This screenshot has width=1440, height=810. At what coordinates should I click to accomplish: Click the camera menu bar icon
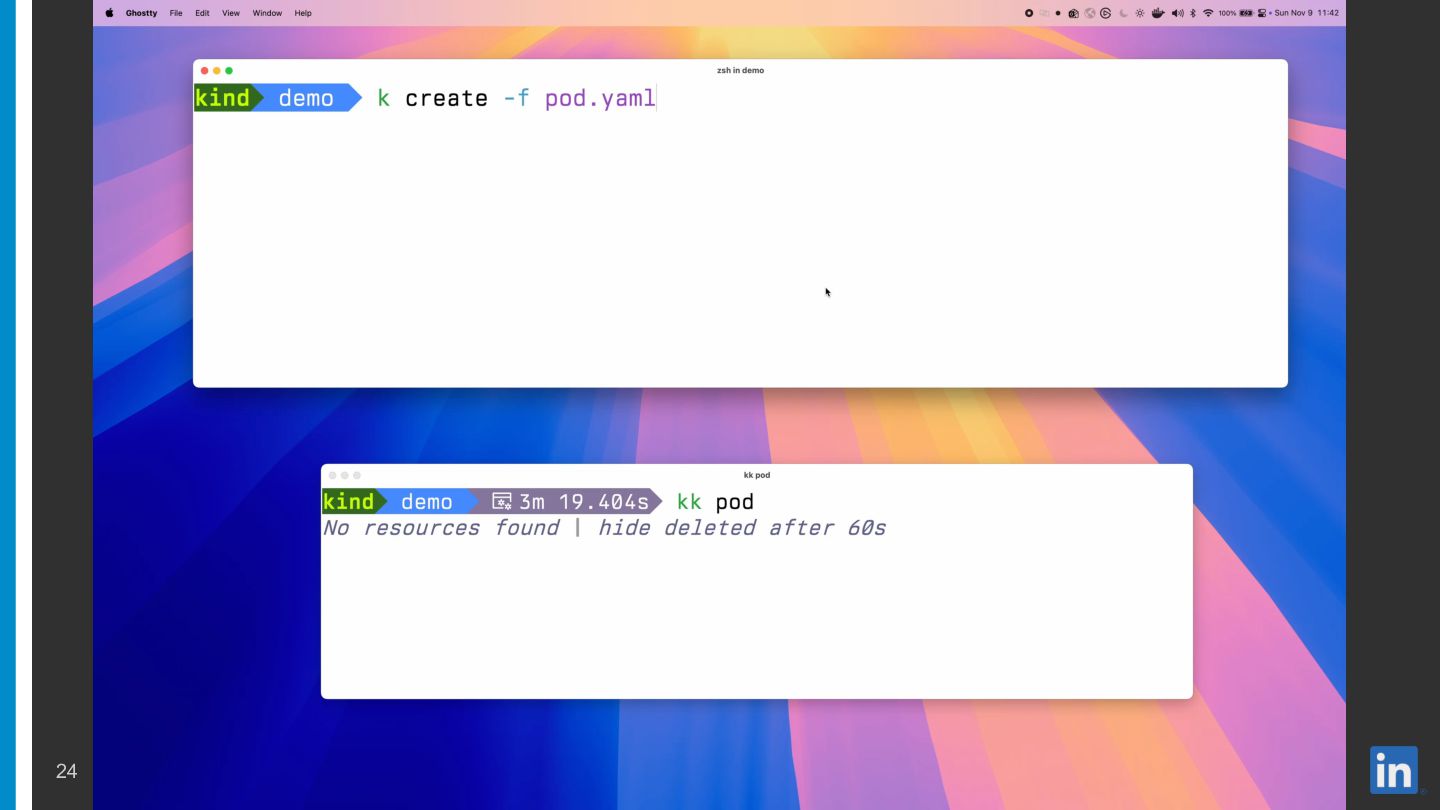point(1074,13)
